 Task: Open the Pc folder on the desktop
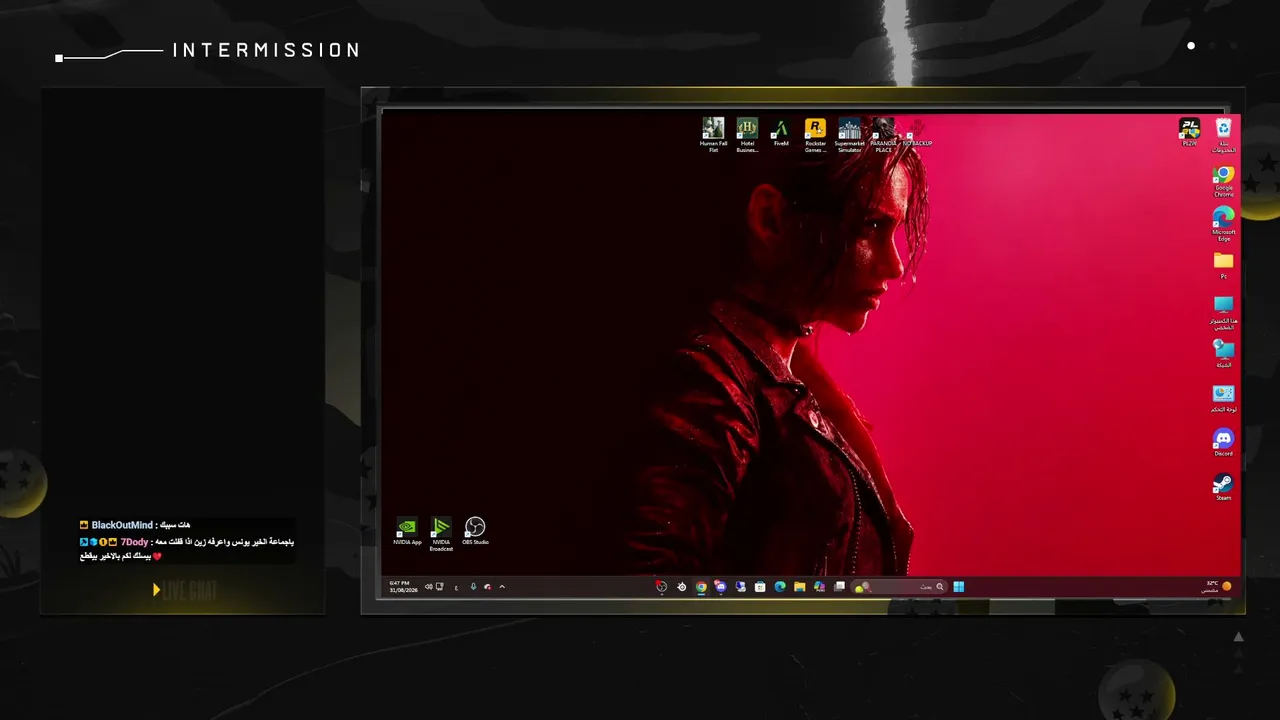point(1223,265)
